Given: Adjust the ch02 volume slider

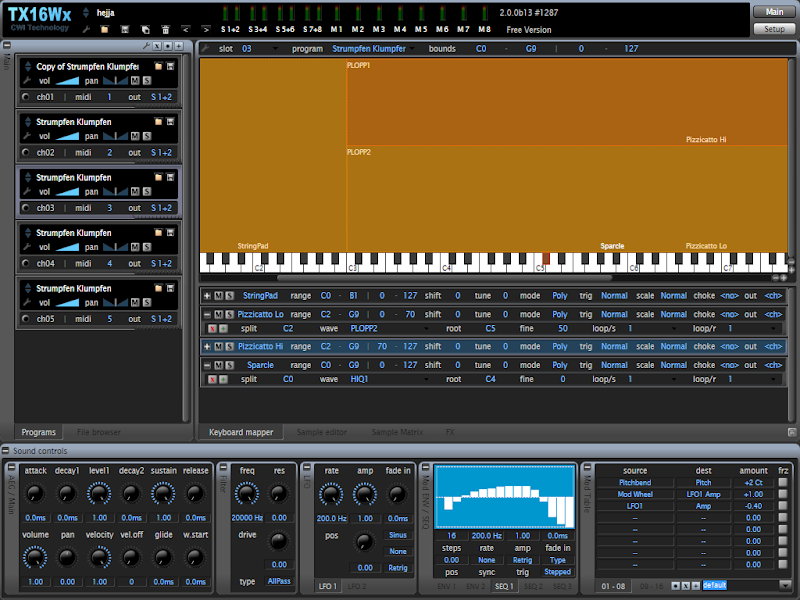Looking at the screenshot, I should pos(68,136).
